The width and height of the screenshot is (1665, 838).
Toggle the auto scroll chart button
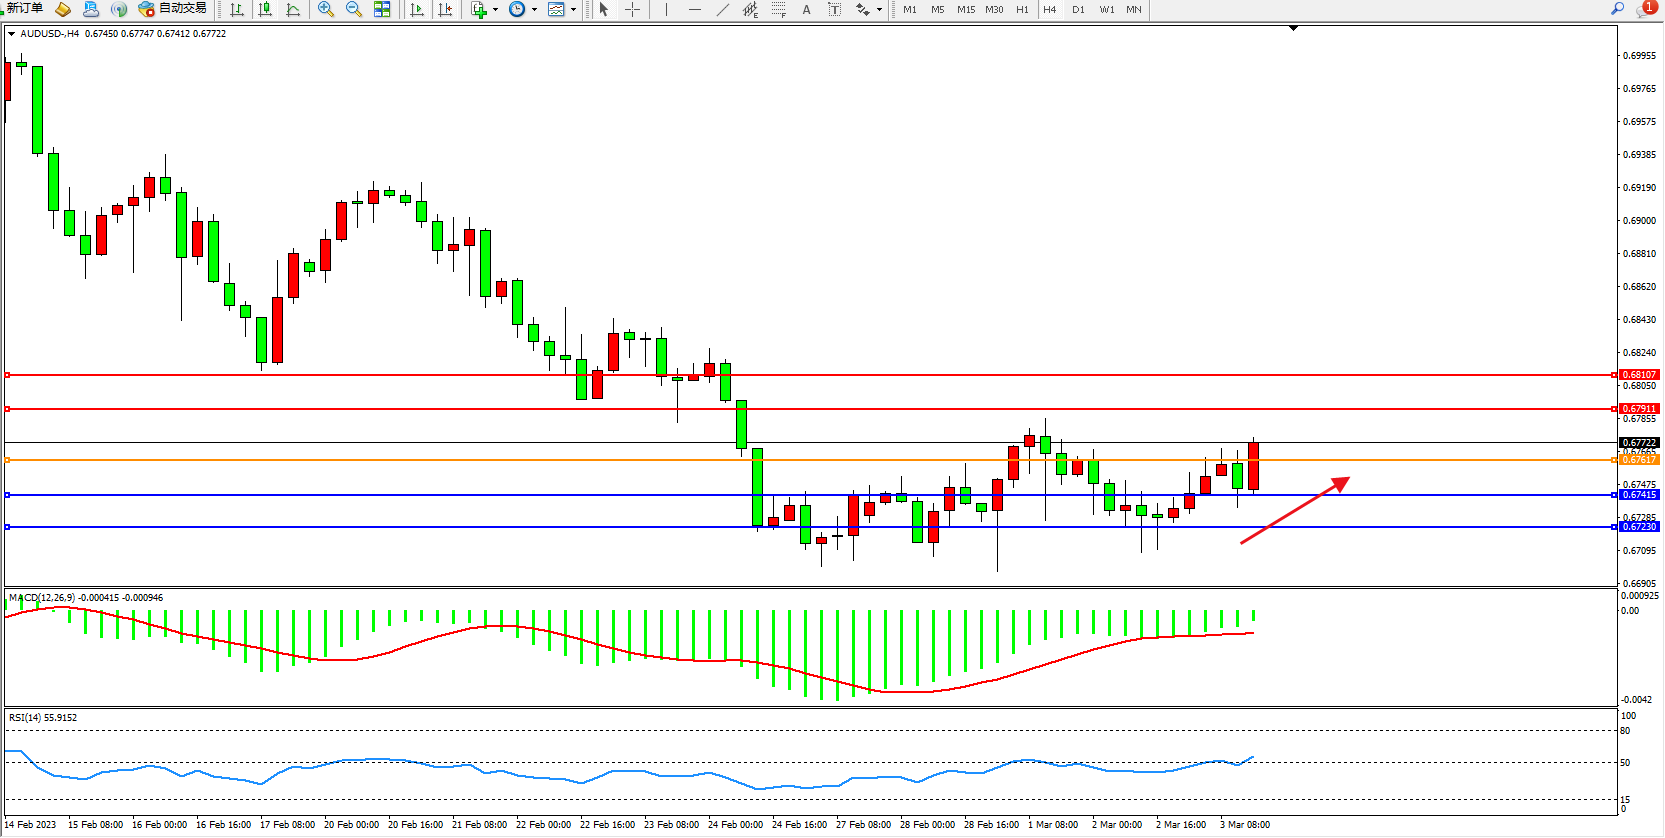(417, 9)
